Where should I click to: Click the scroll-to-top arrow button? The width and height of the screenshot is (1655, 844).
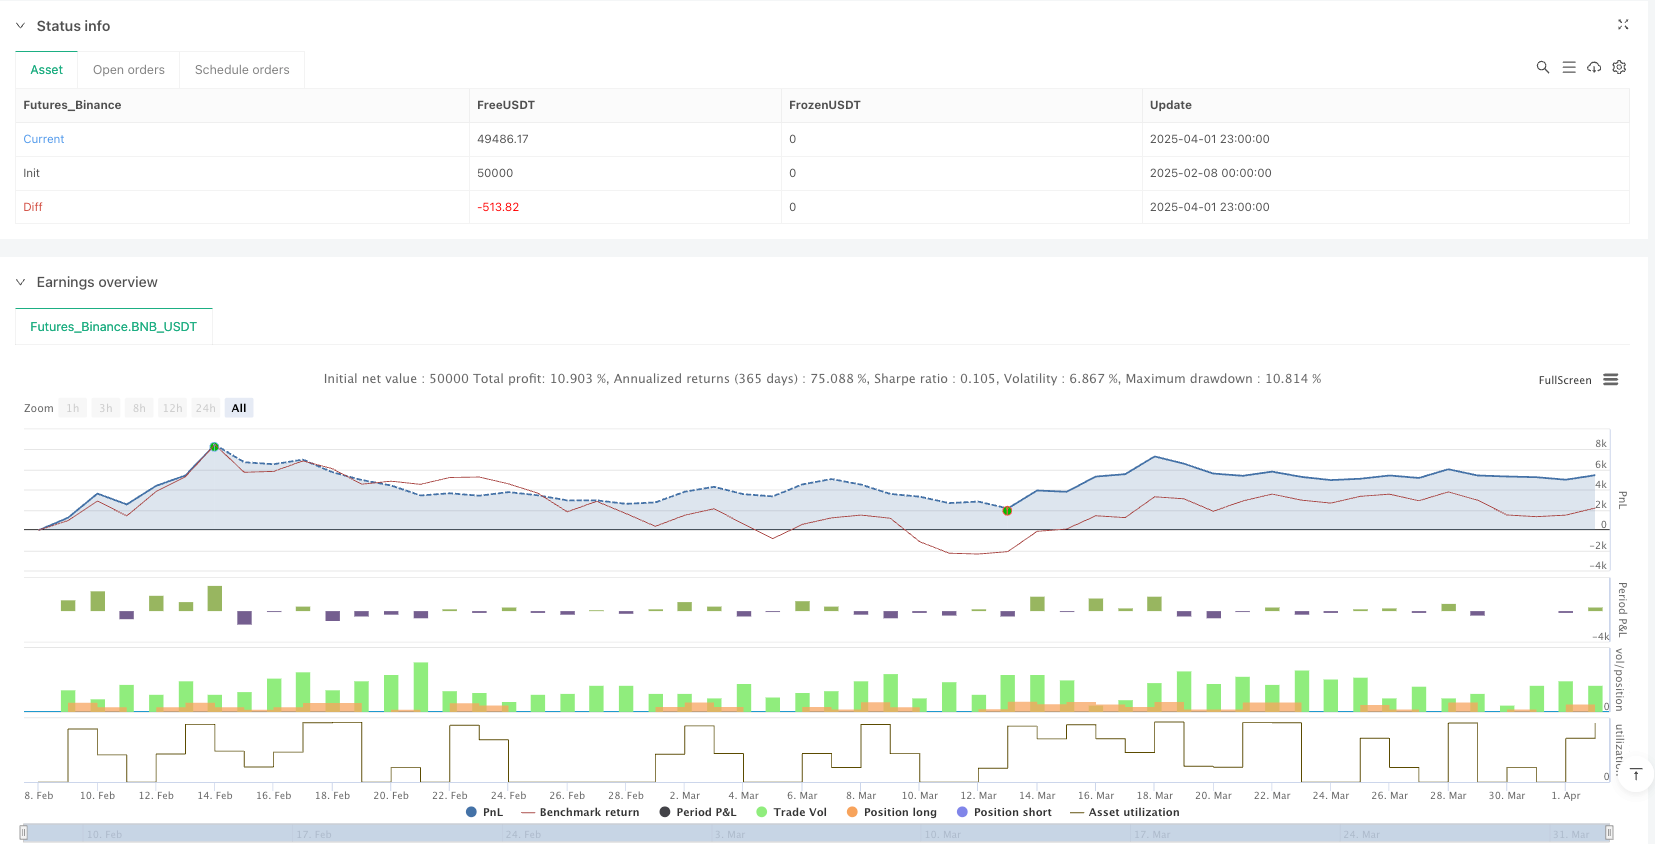click(x=1636, y=775)
